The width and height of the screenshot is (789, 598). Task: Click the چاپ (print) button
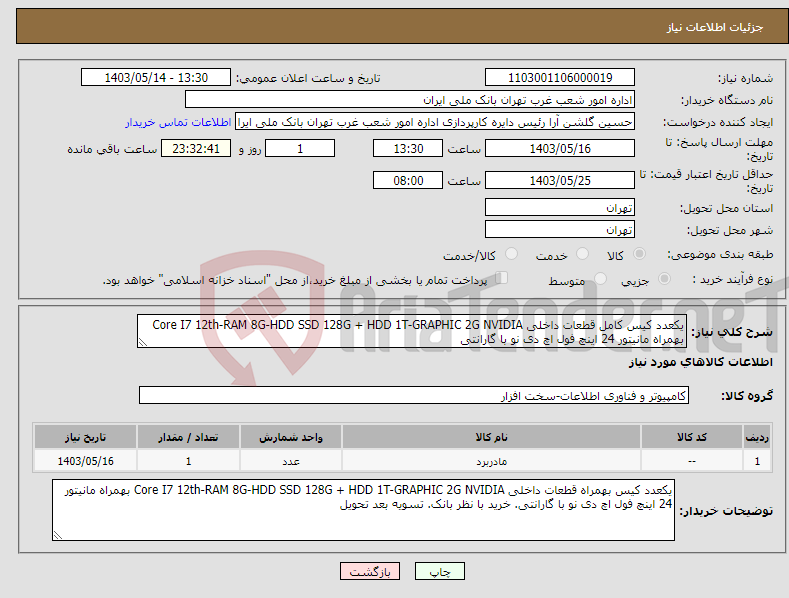(439, 571)
